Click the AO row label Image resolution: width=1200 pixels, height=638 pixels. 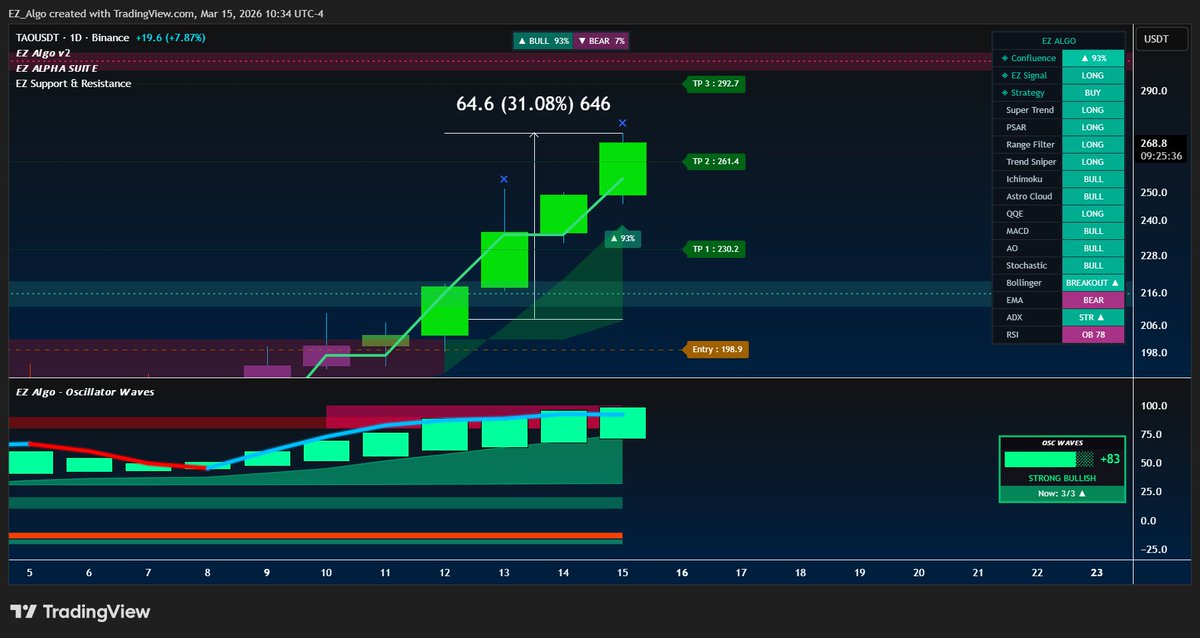[x=1012, y=248]
